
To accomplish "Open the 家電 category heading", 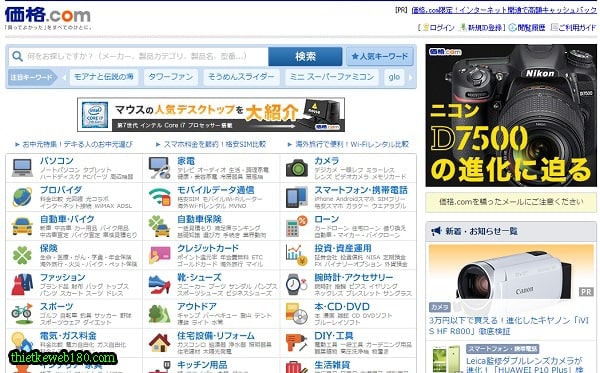I will [x=186, y=161].
